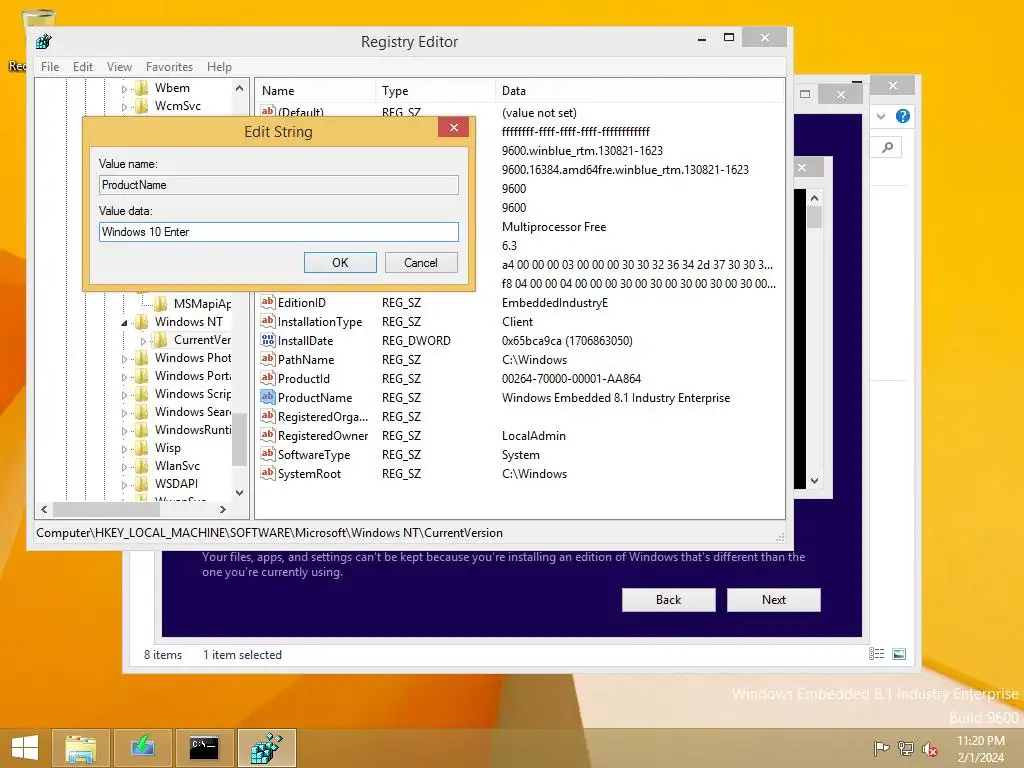This screenshot has height=768, width=1024.
Task: Open the File menu
Action: coord(50,67)
